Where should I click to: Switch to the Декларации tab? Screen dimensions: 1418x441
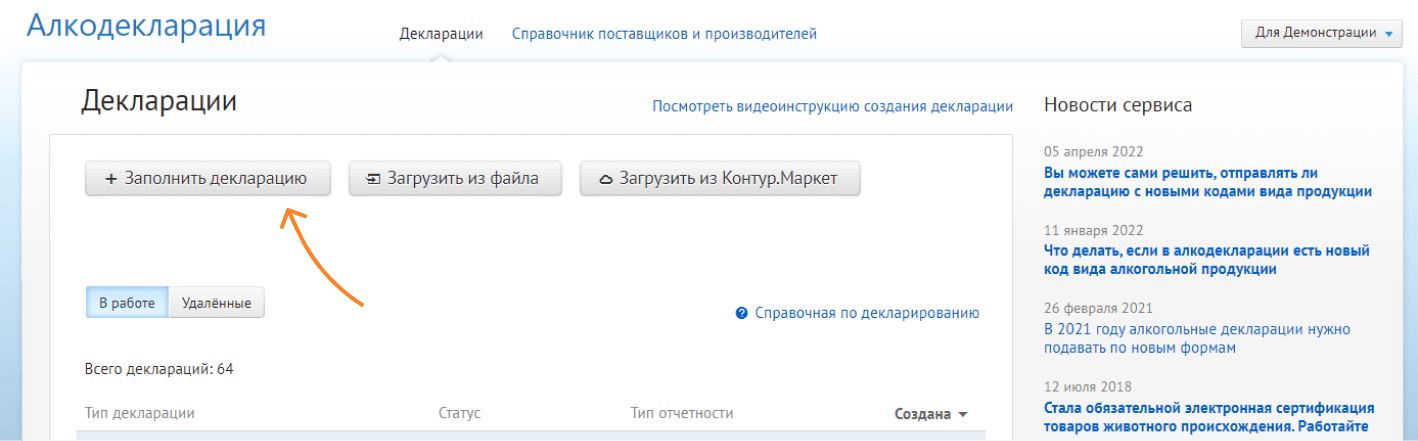441,34
